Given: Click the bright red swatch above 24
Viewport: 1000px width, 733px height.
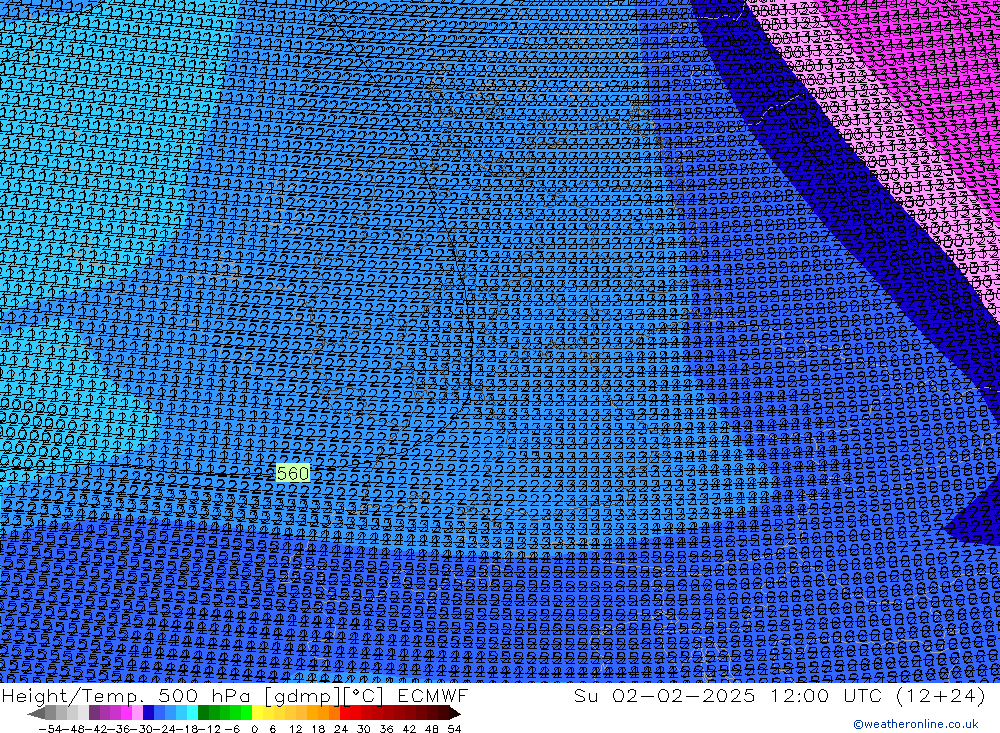Looking at the screenshot, I should click(x=345, y=714).
